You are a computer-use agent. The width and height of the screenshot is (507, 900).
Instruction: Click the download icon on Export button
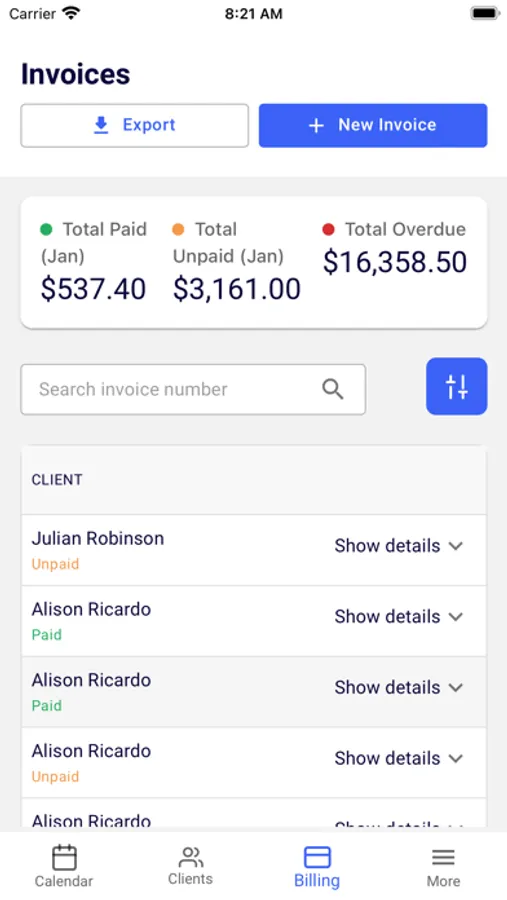tap(101, 125)
